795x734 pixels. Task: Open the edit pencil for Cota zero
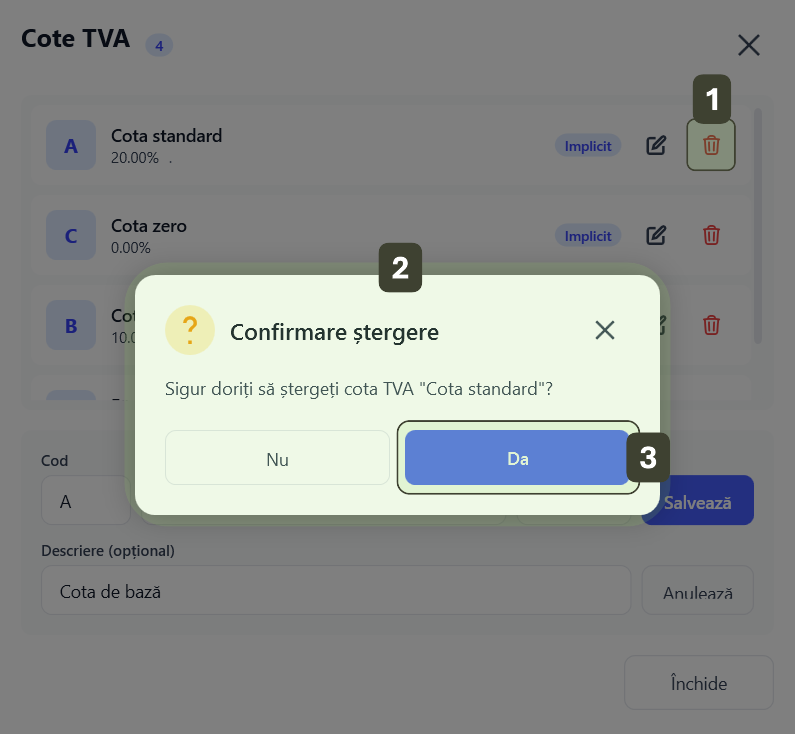(x=656, y=235)
